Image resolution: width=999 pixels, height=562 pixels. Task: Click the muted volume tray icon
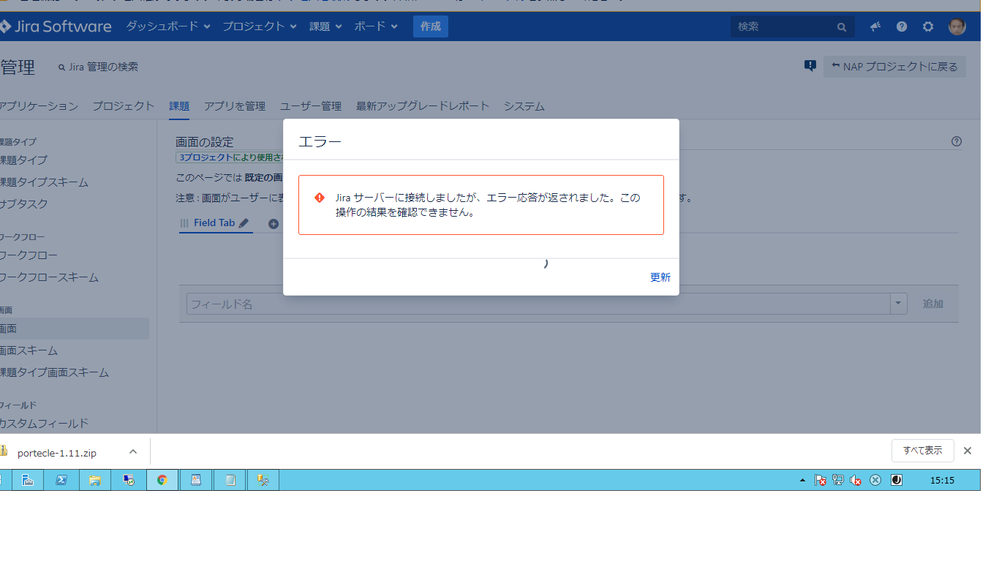pos(856,480)
